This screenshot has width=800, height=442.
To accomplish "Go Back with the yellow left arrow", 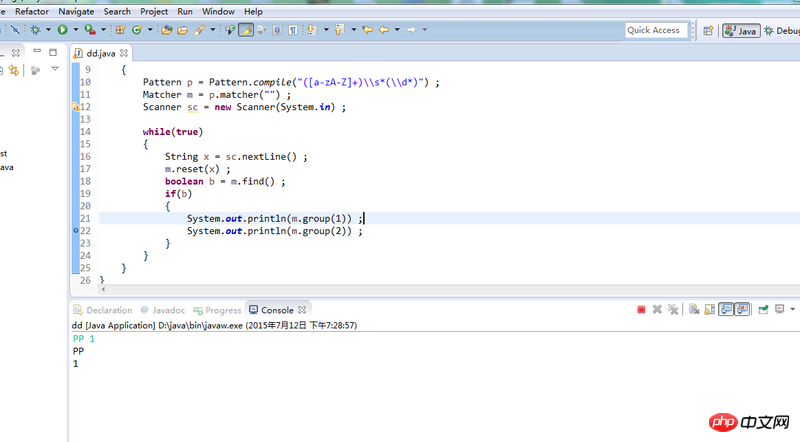I will click(x=384, y=30).
